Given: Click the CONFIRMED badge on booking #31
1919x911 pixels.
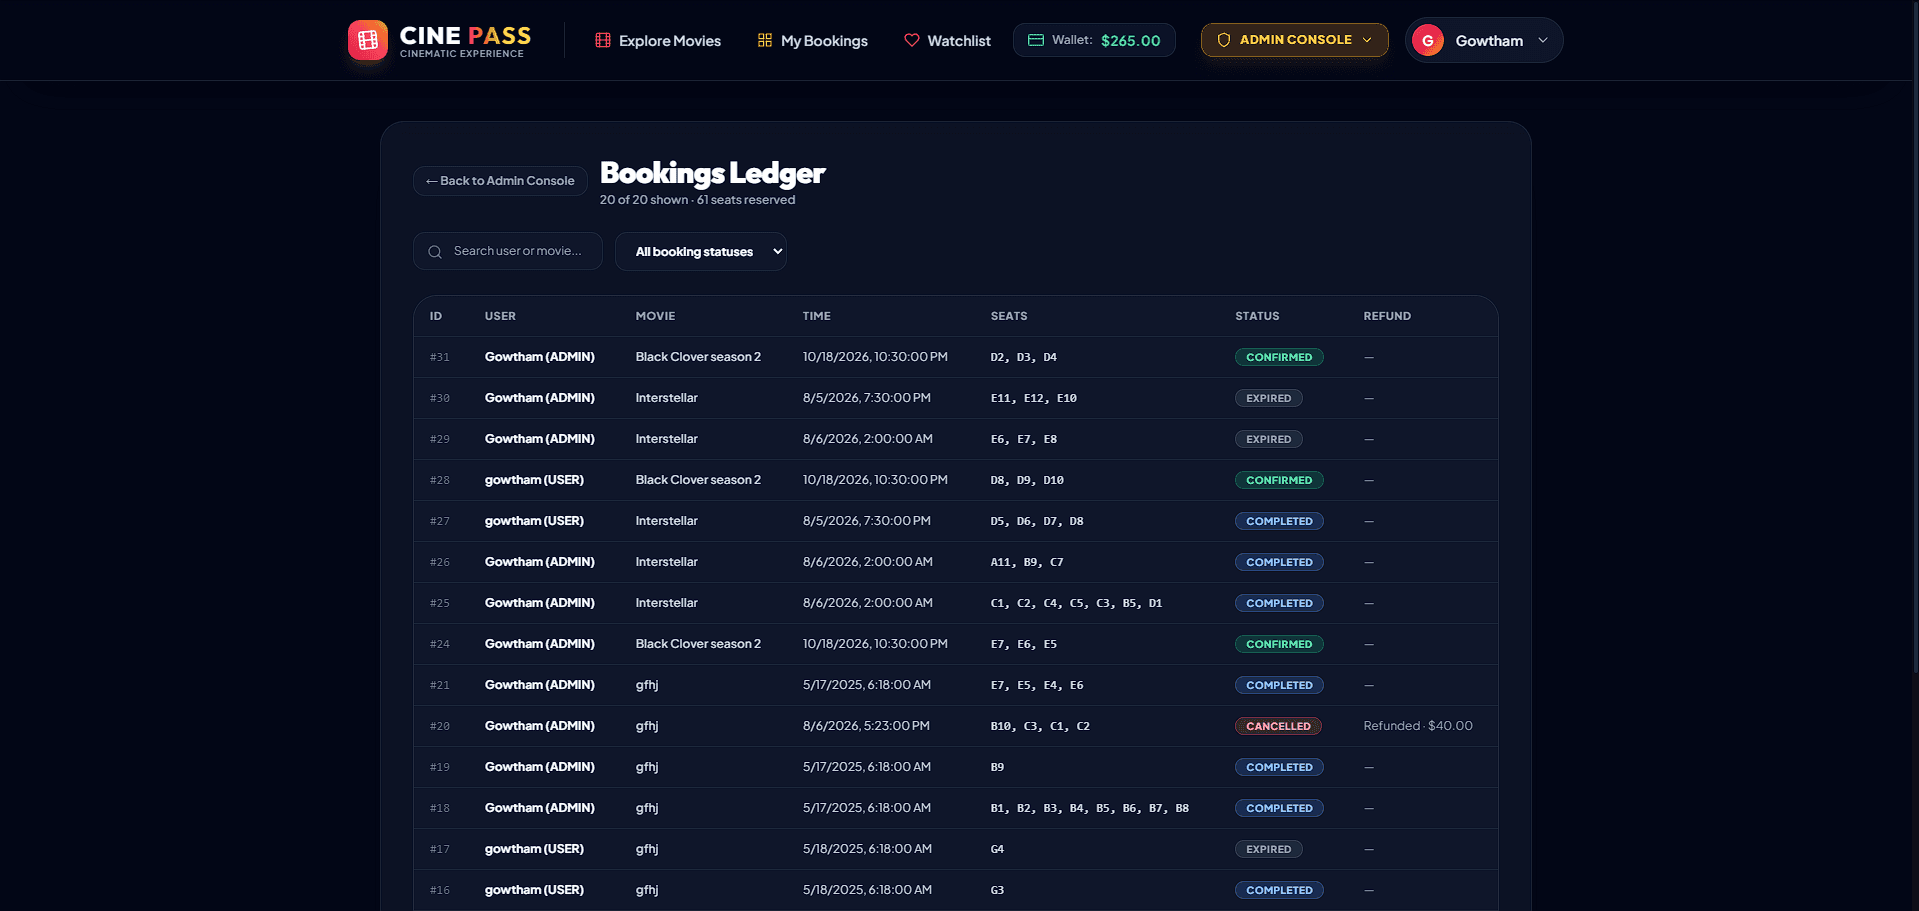Looking at the screenshot, I should point(1279,357).
